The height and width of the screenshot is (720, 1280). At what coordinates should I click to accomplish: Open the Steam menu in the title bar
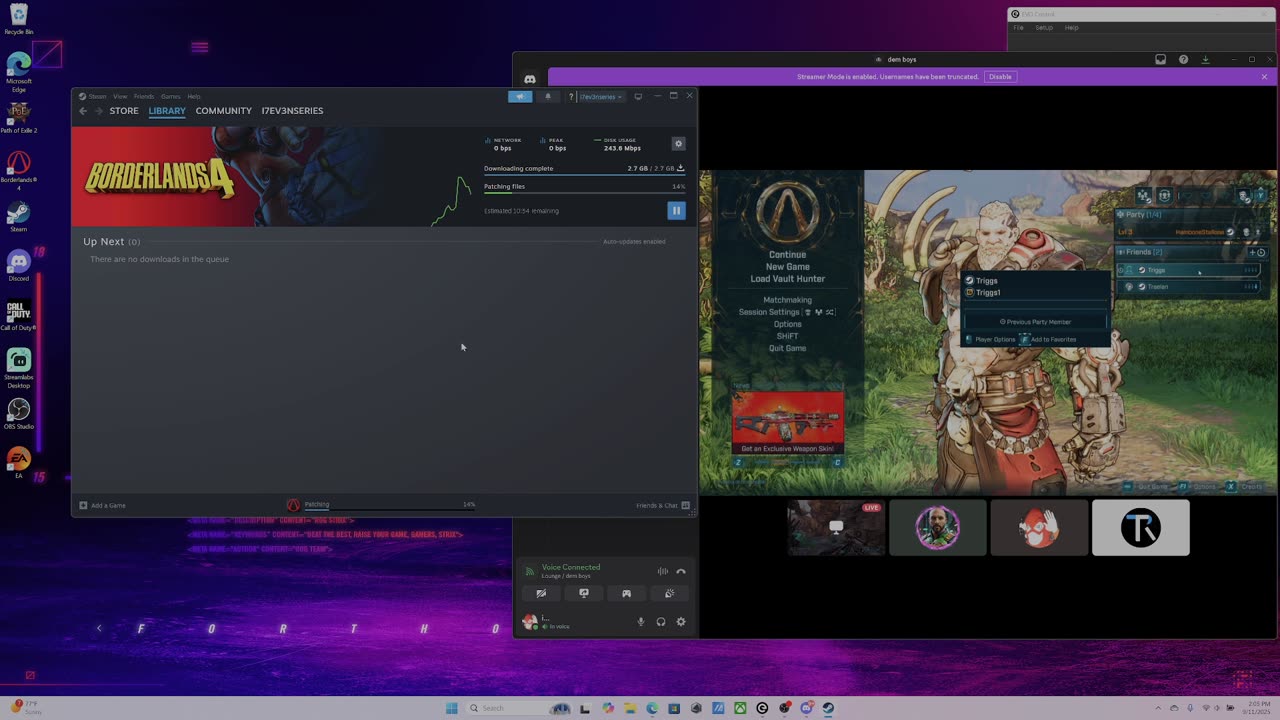click(x=97, y=97)
